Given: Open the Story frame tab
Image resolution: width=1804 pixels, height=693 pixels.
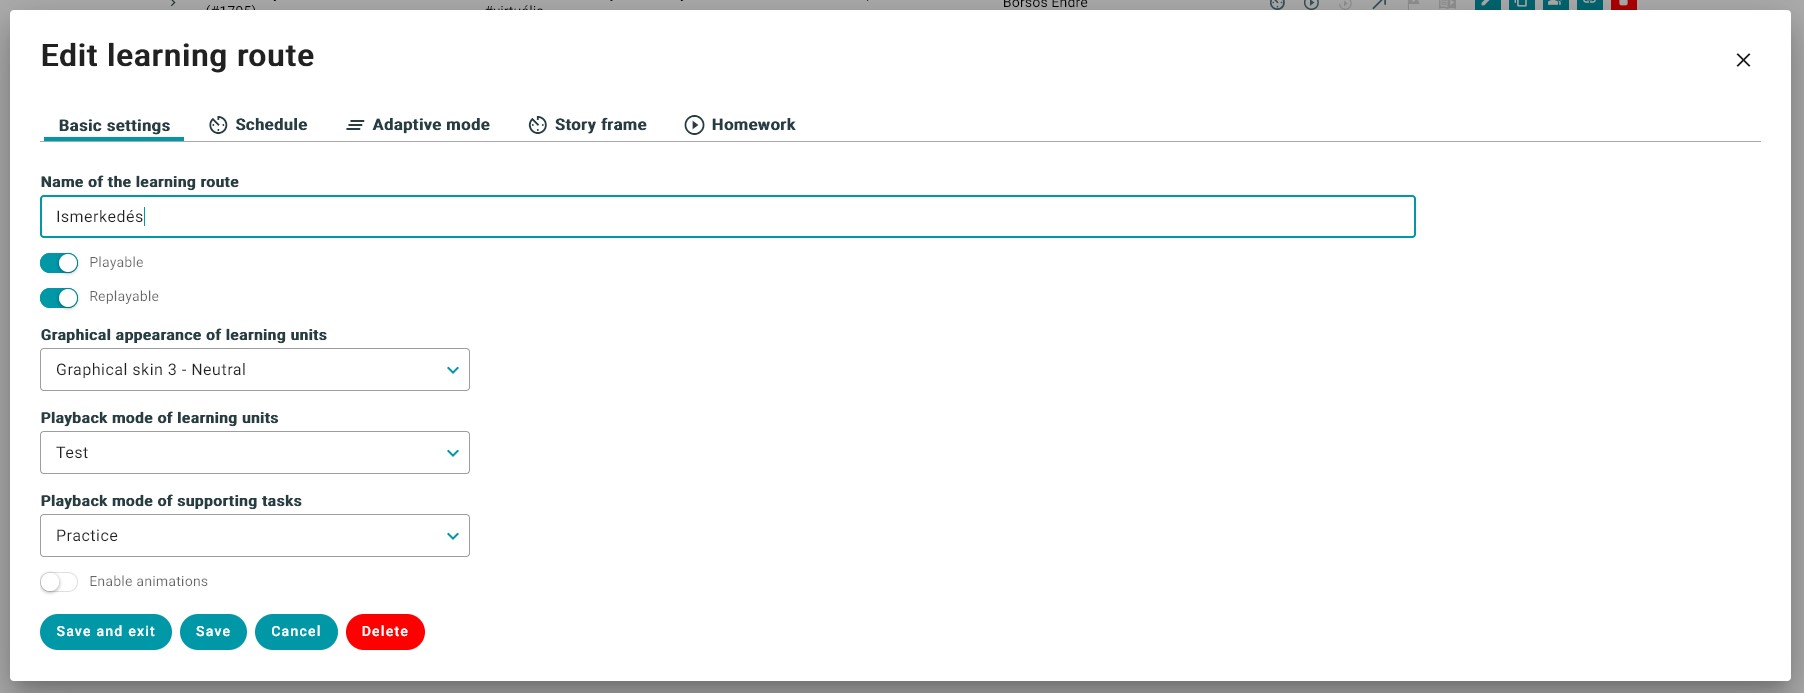Looking at the screenshot, I should click(588, 125).
